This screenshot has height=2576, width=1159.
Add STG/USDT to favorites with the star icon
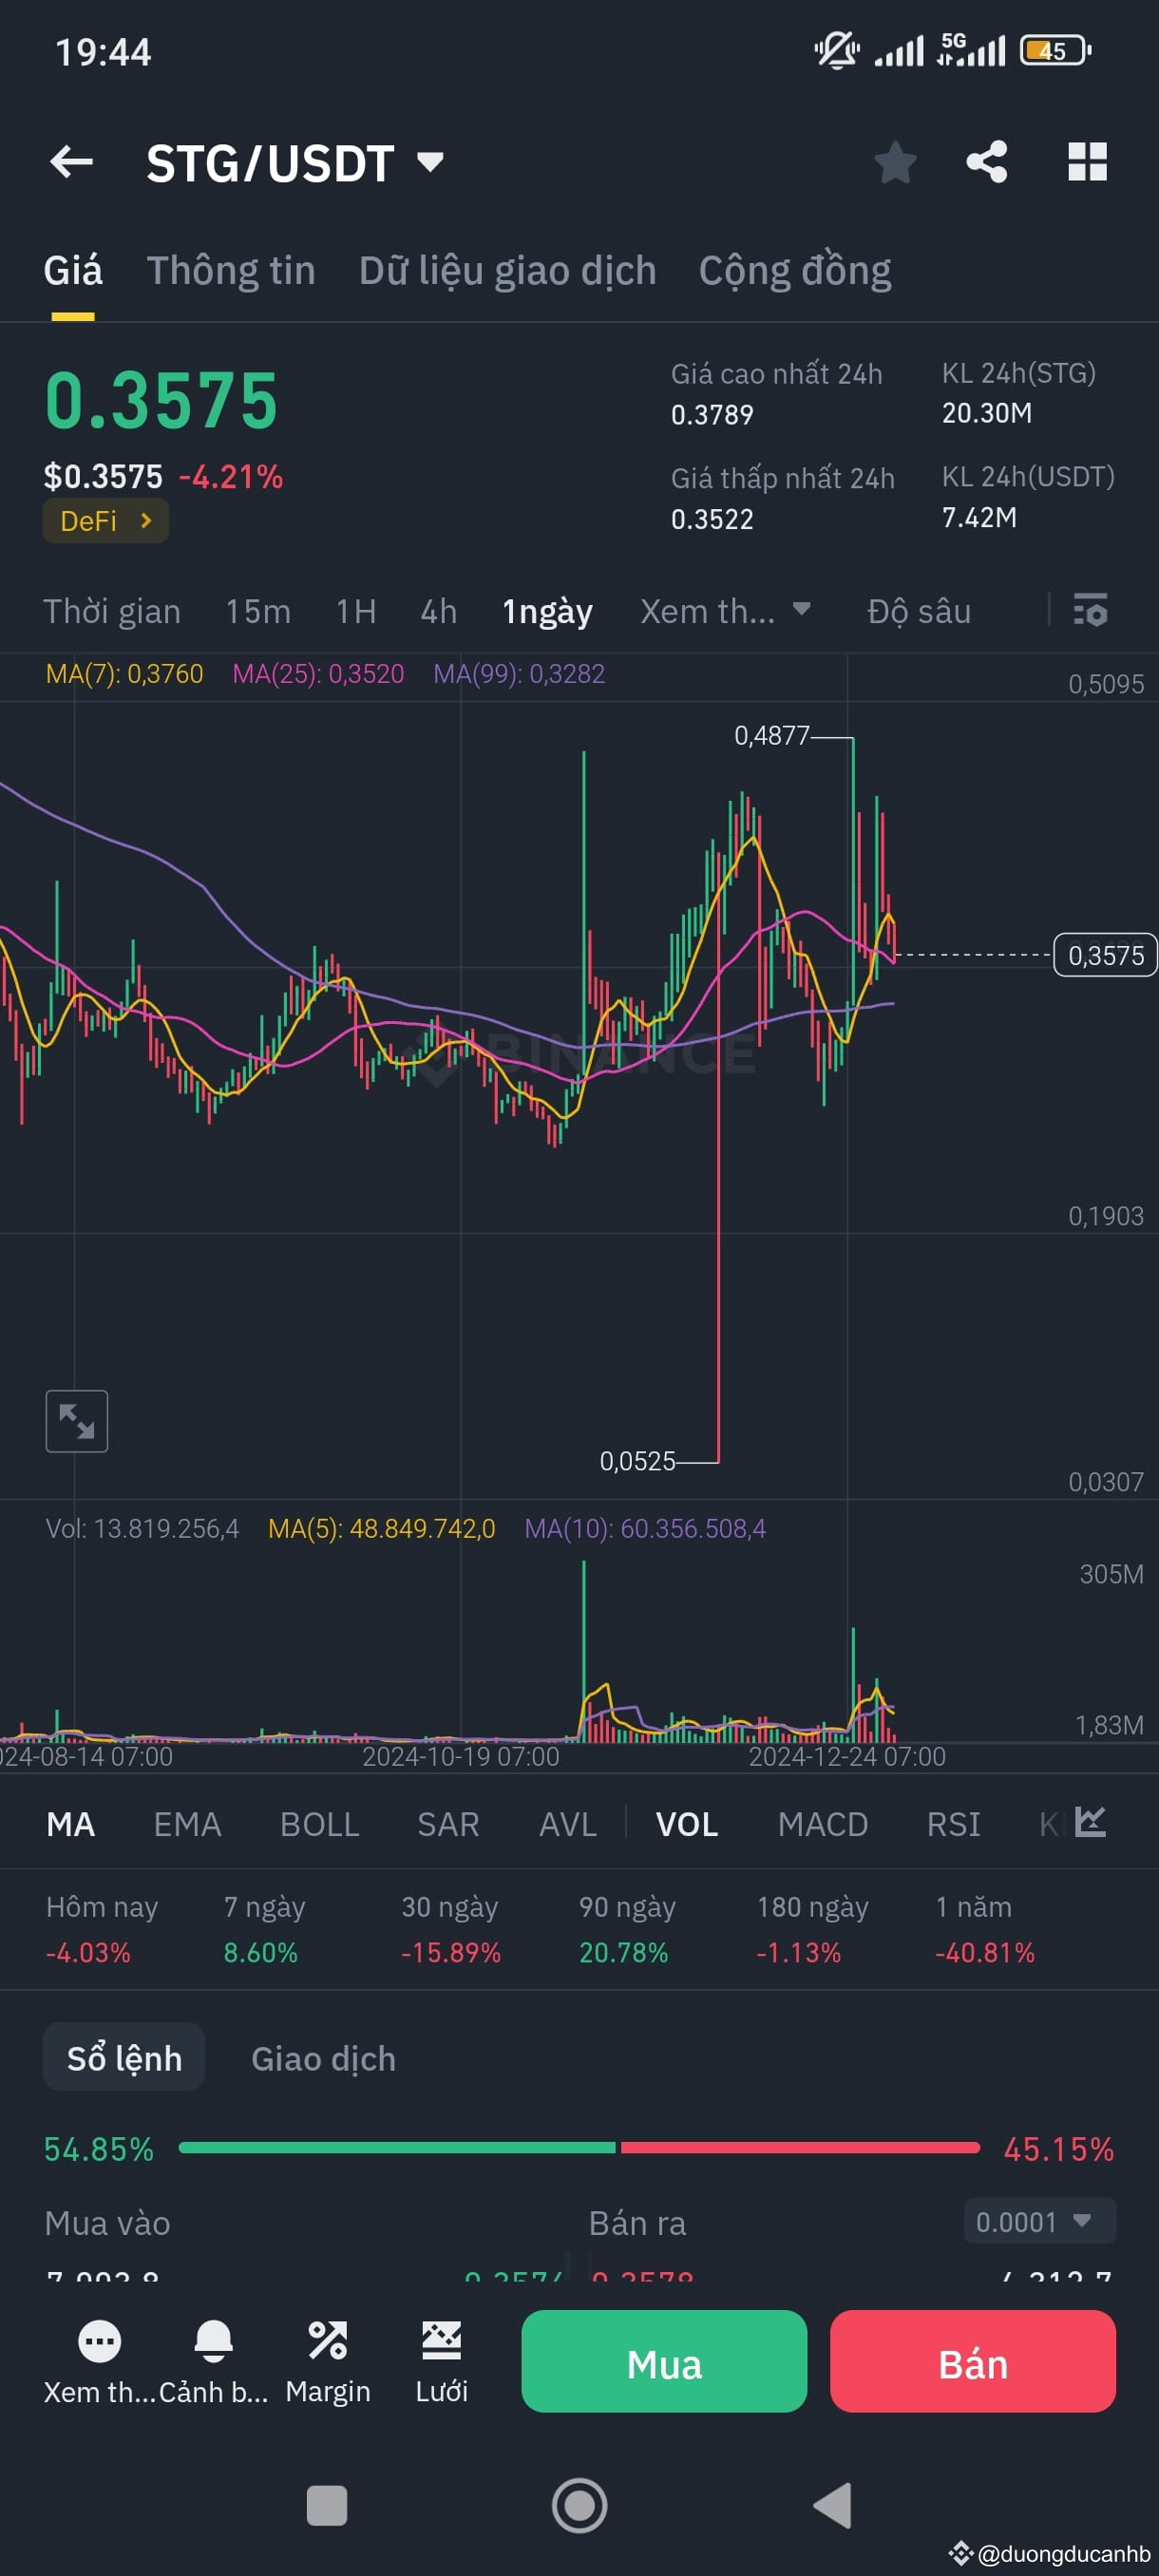[x=895, y=162]
